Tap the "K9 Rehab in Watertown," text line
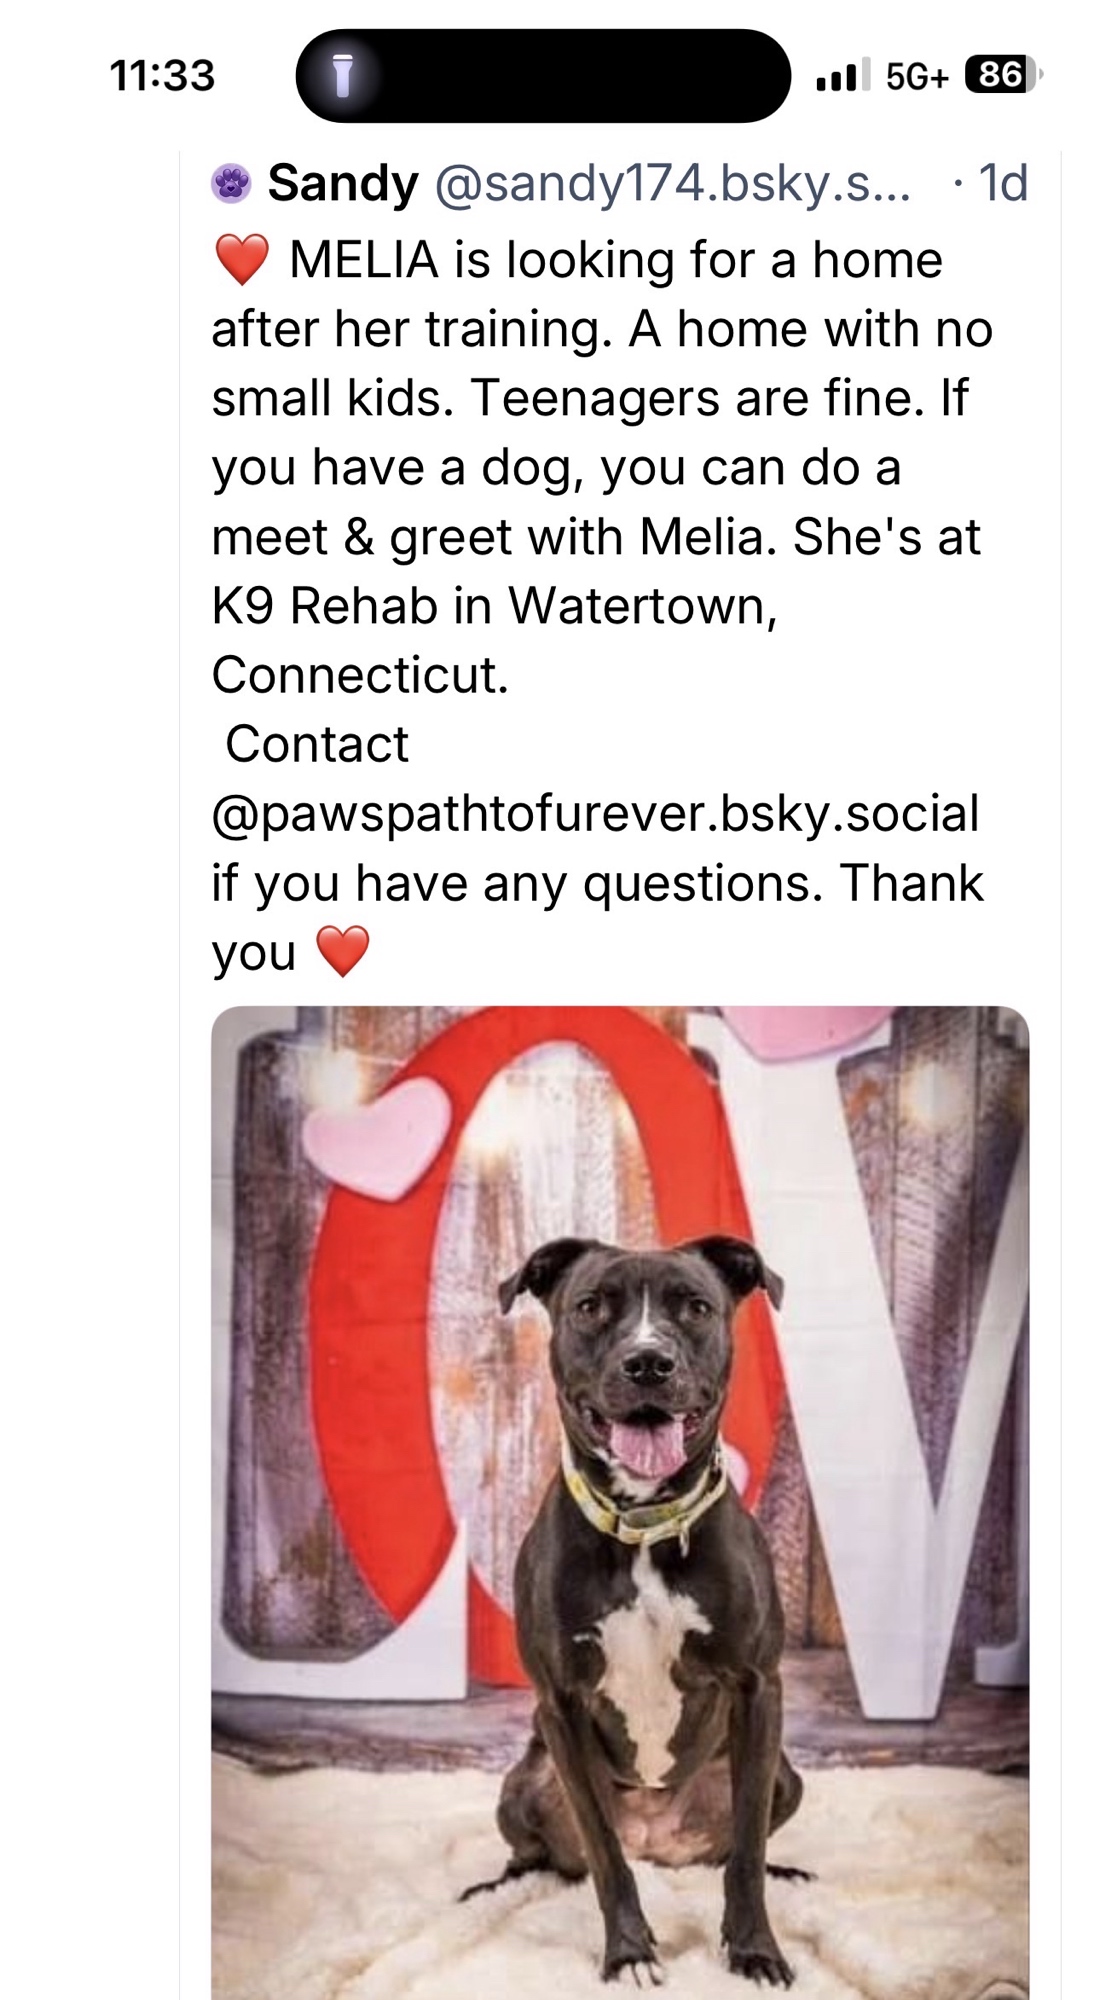This screenshot has width=1100, height=2000. tap(494, 606)
